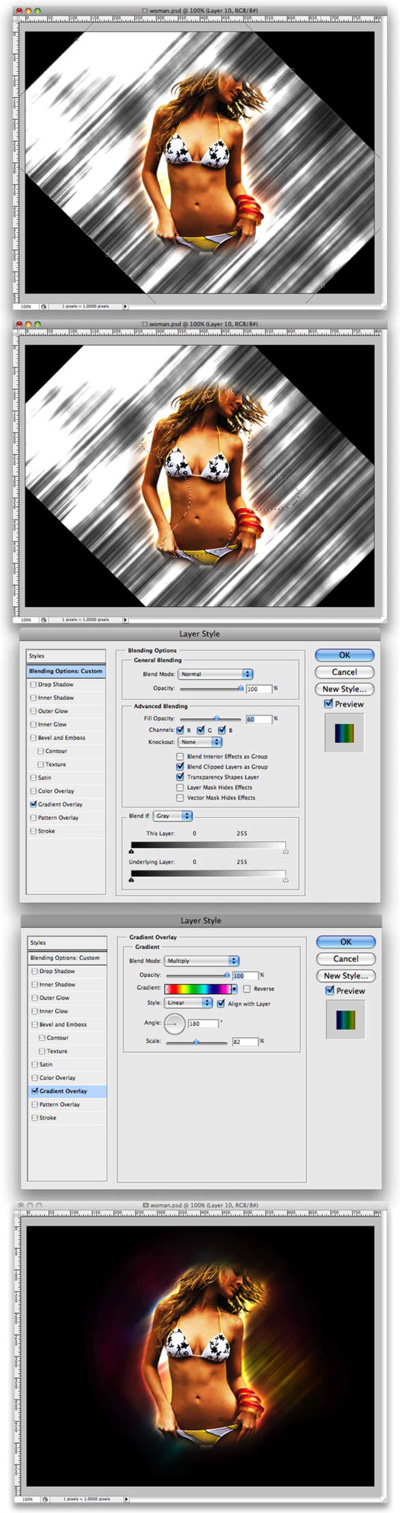Image resolution: width=400 pixels, height=1513 pixels.
Task: Click the Angle value field showing 180
Action: [x=203, y=1024]
